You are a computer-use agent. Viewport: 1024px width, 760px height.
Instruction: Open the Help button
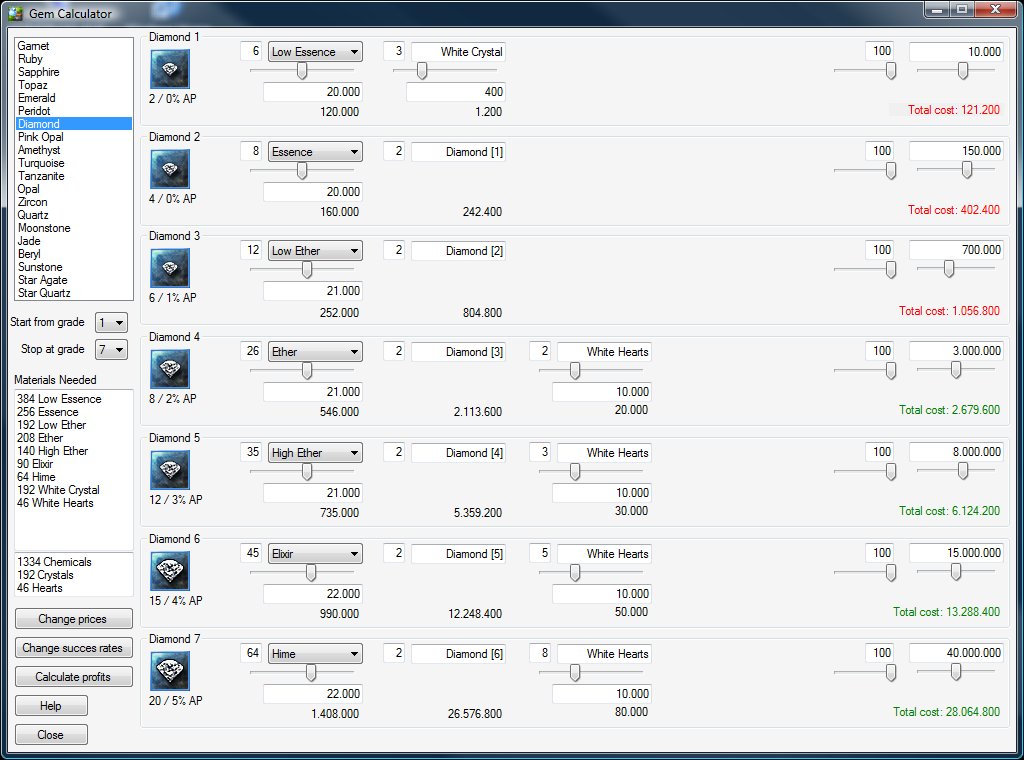click(x=51, y=706)
